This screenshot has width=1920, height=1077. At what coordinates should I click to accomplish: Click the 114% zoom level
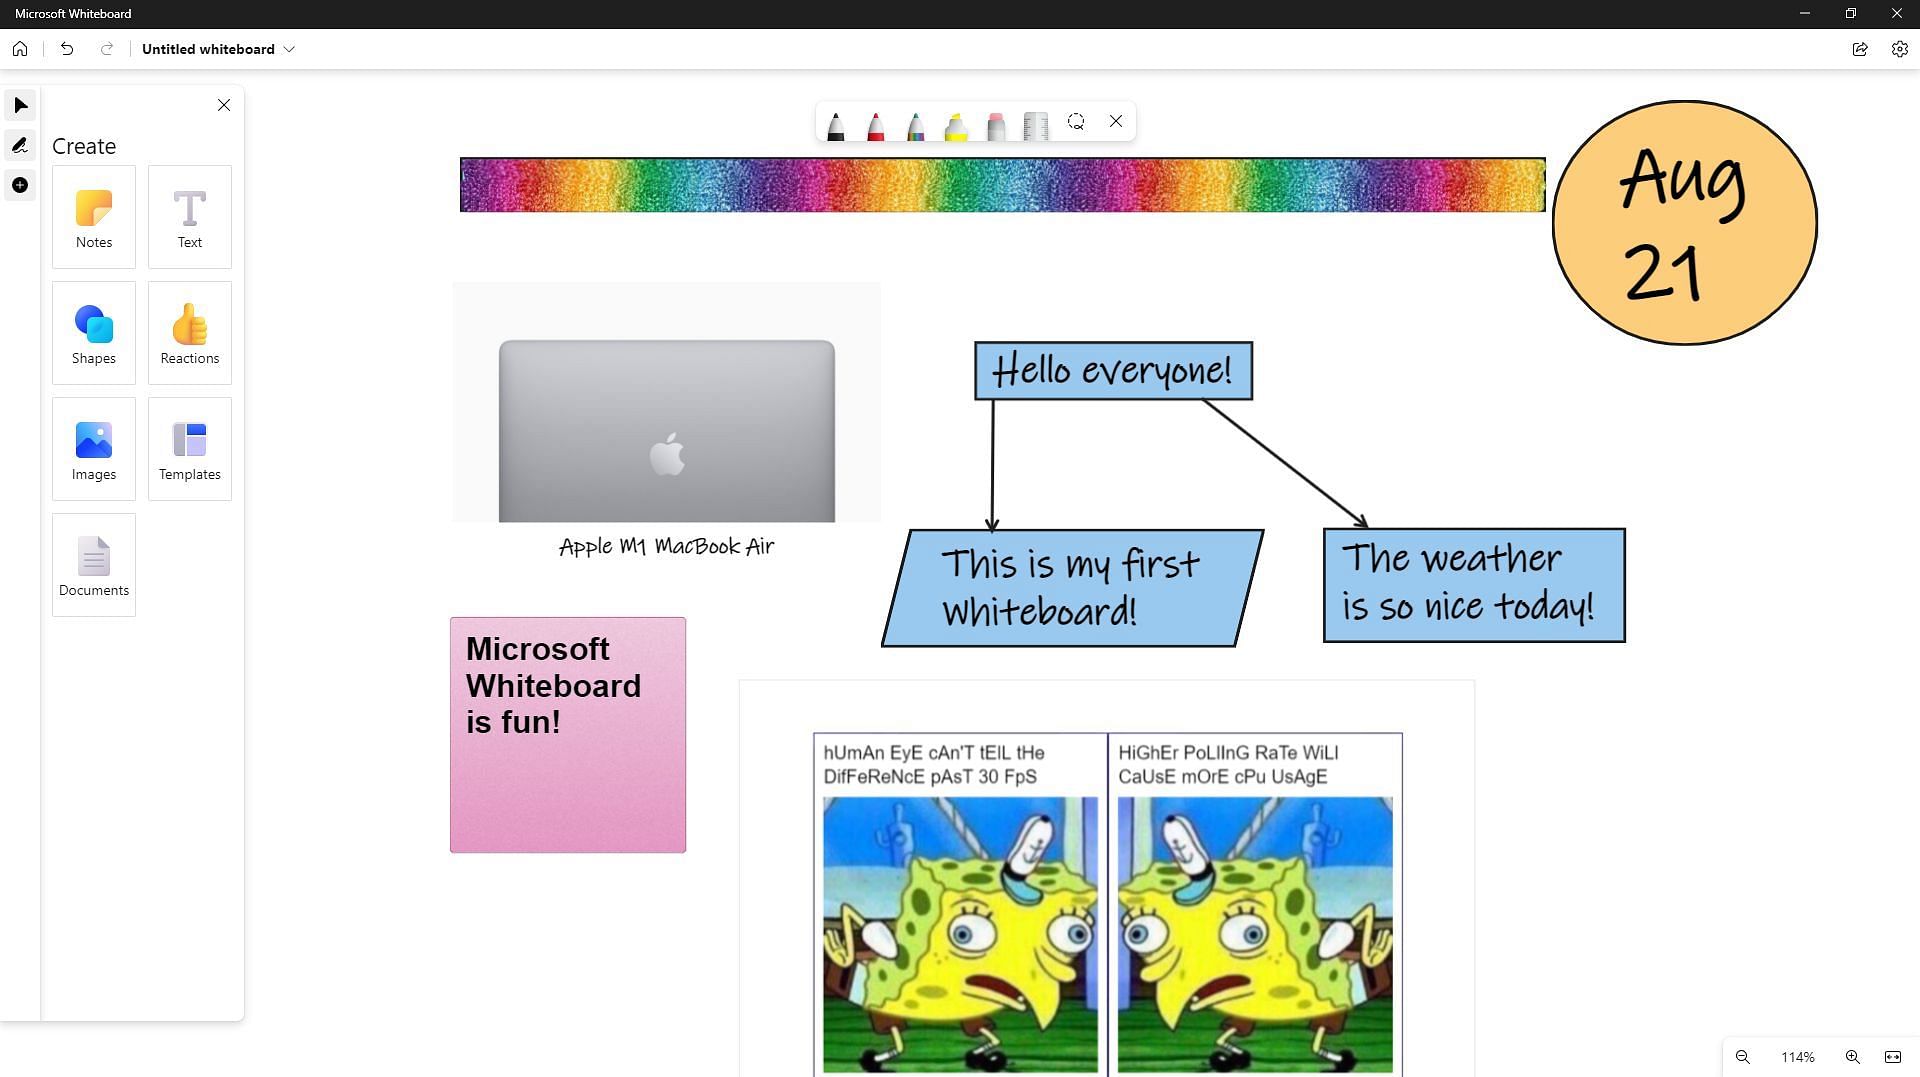[1798, 1057]
